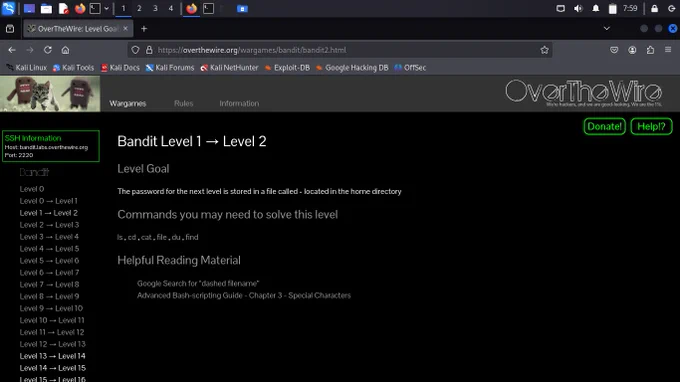Open Level 2 → Level 3 sidebar link

click(x=49, y=225)
